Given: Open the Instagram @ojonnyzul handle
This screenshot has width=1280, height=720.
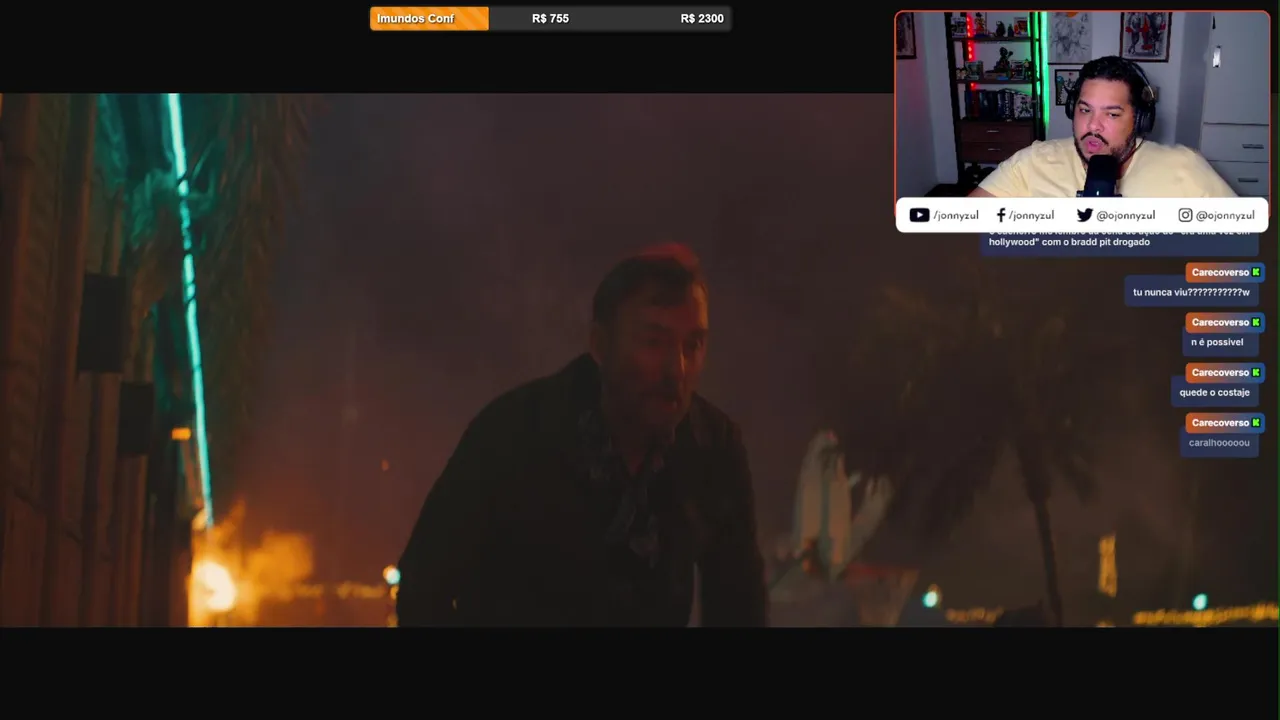Looking at the screenshot, I should tap(1225, 215).
